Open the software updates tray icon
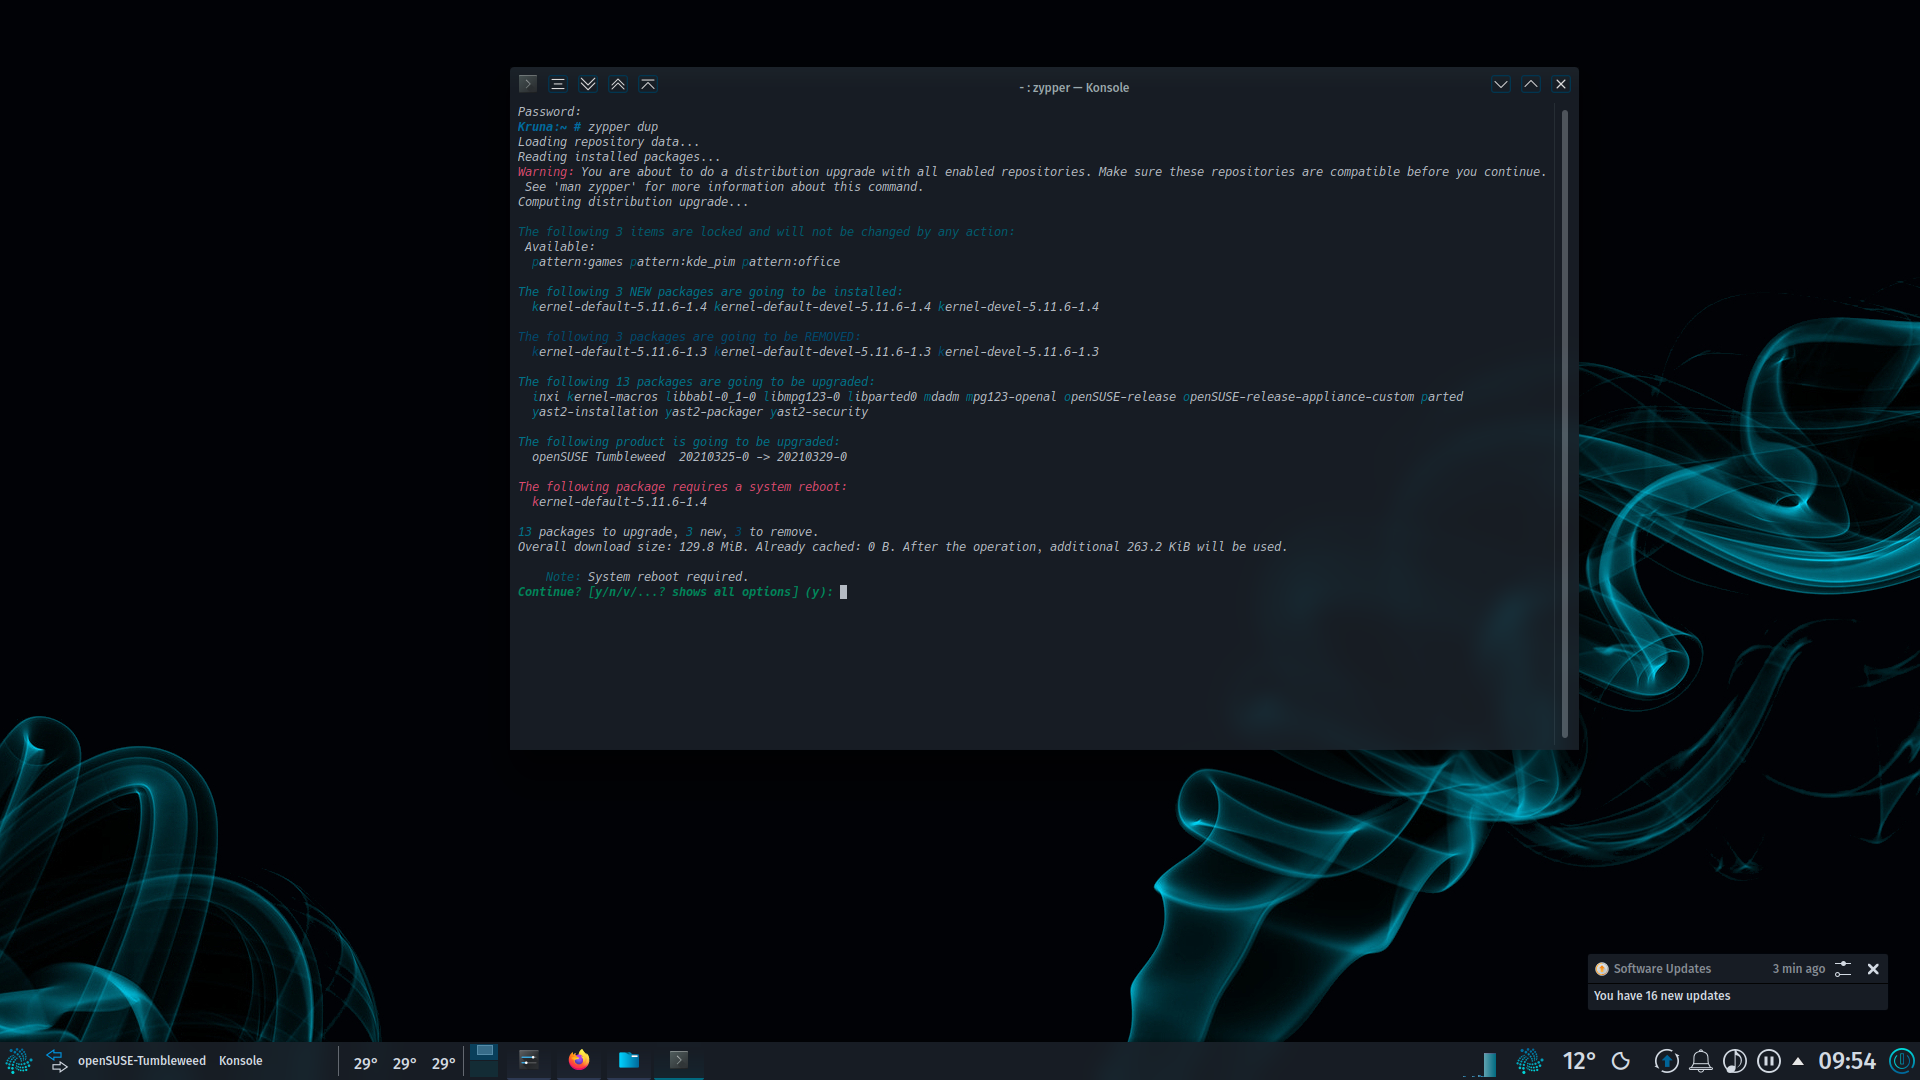The height and width of the screenshot is (1080, 1920). [x=1666, y=1061]
